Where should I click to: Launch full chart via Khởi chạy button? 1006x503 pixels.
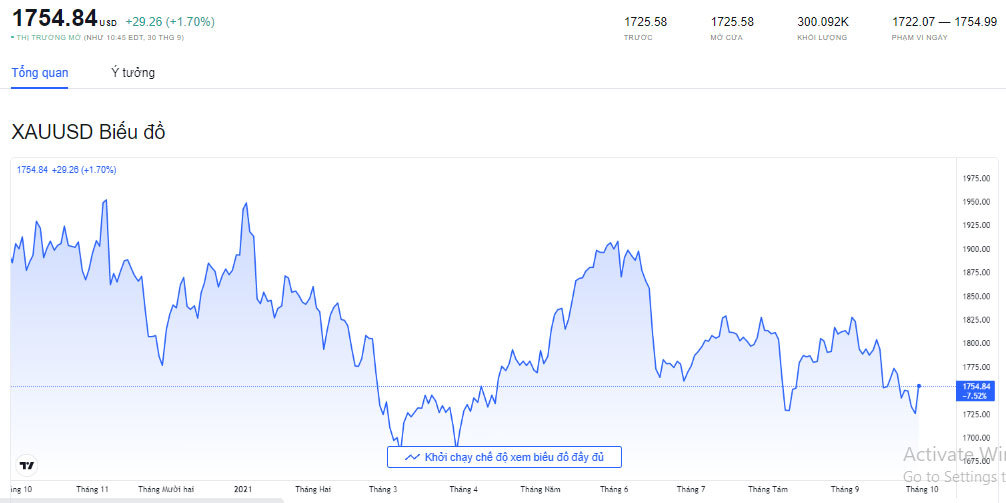pyautogui.click(x=504, y=457)
